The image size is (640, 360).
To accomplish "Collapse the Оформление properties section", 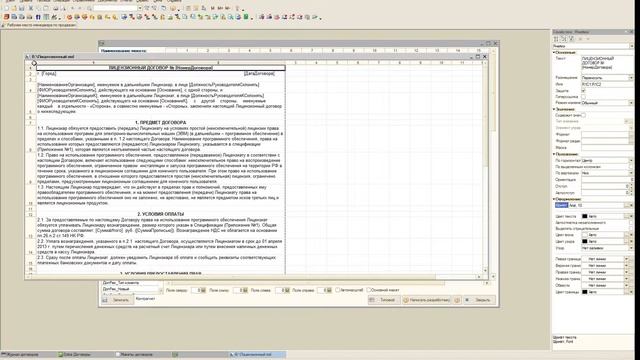I will coord(554,199).
